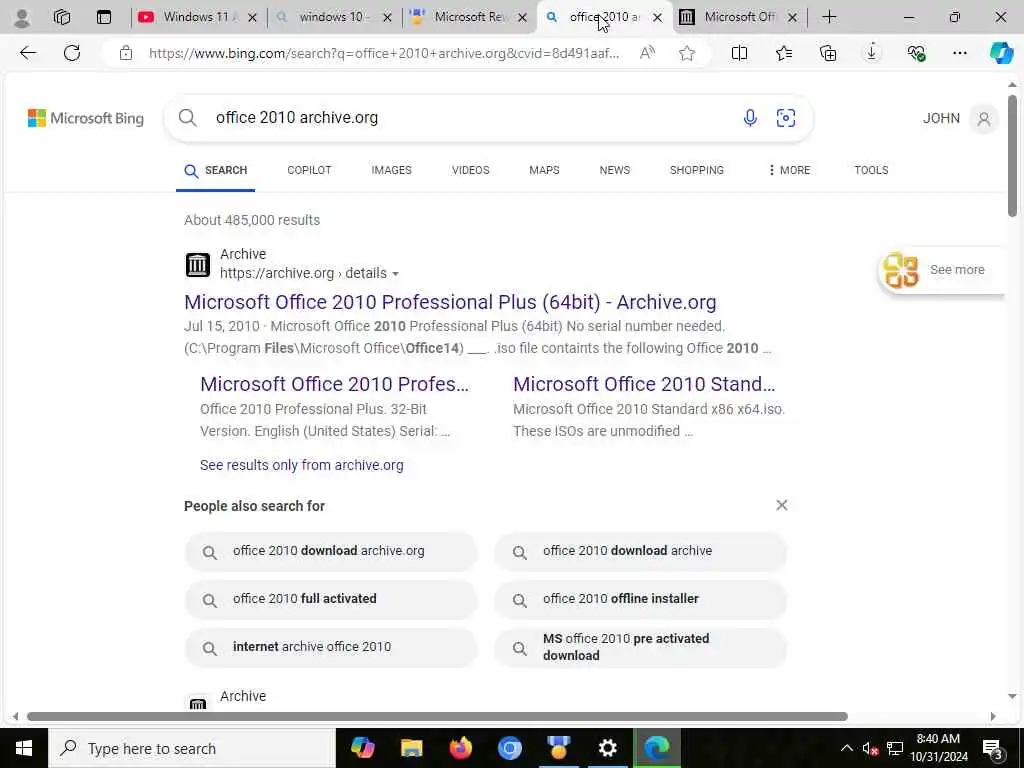The image size is (1024, 768).
Task: Expand the archive.org details dropdown arrow
Action: point(395,274)
